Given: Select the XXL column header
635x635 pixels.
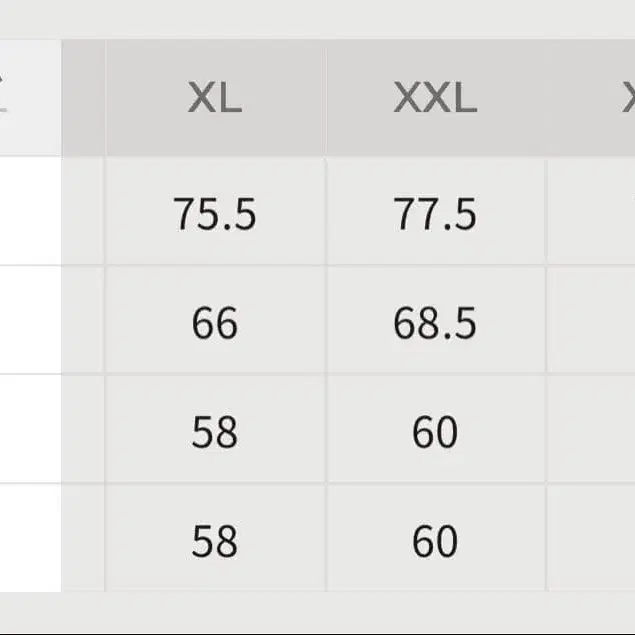Looking at the screenshot, I should 435,98.
